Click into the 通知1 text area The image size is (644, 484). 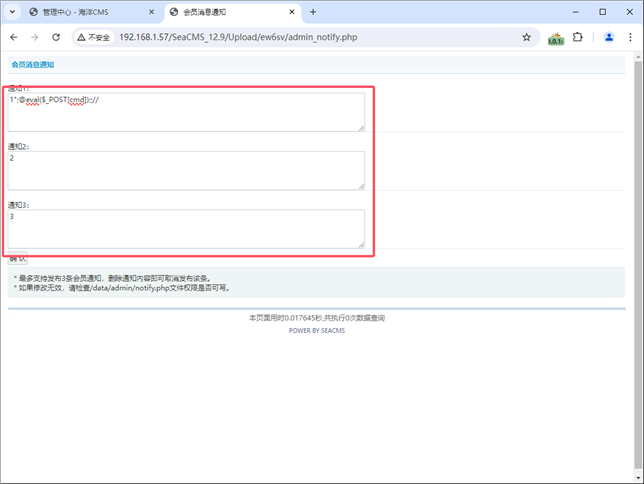coord(186,113)
